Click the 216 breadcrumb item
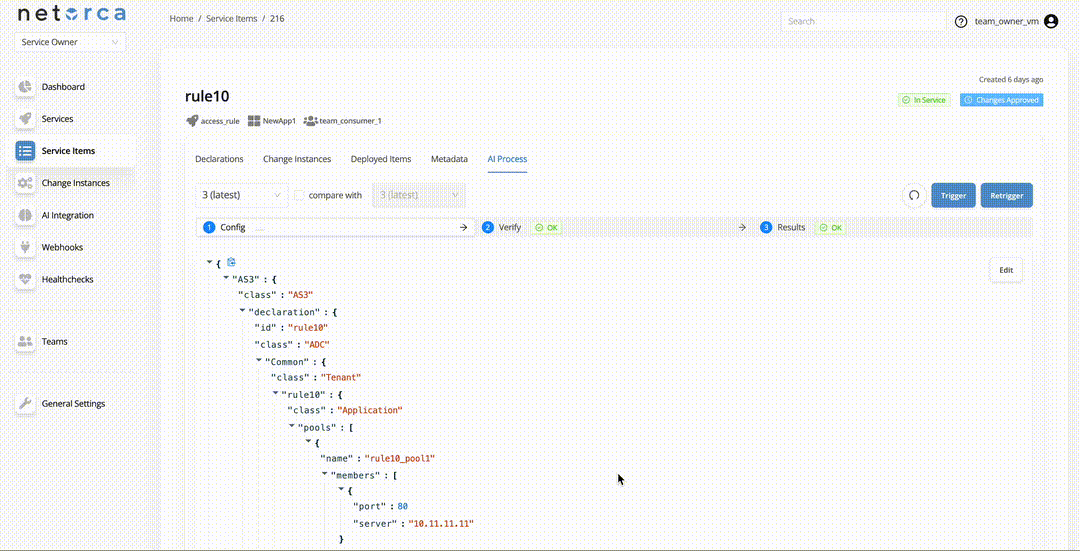 click(x=277, y=19)
